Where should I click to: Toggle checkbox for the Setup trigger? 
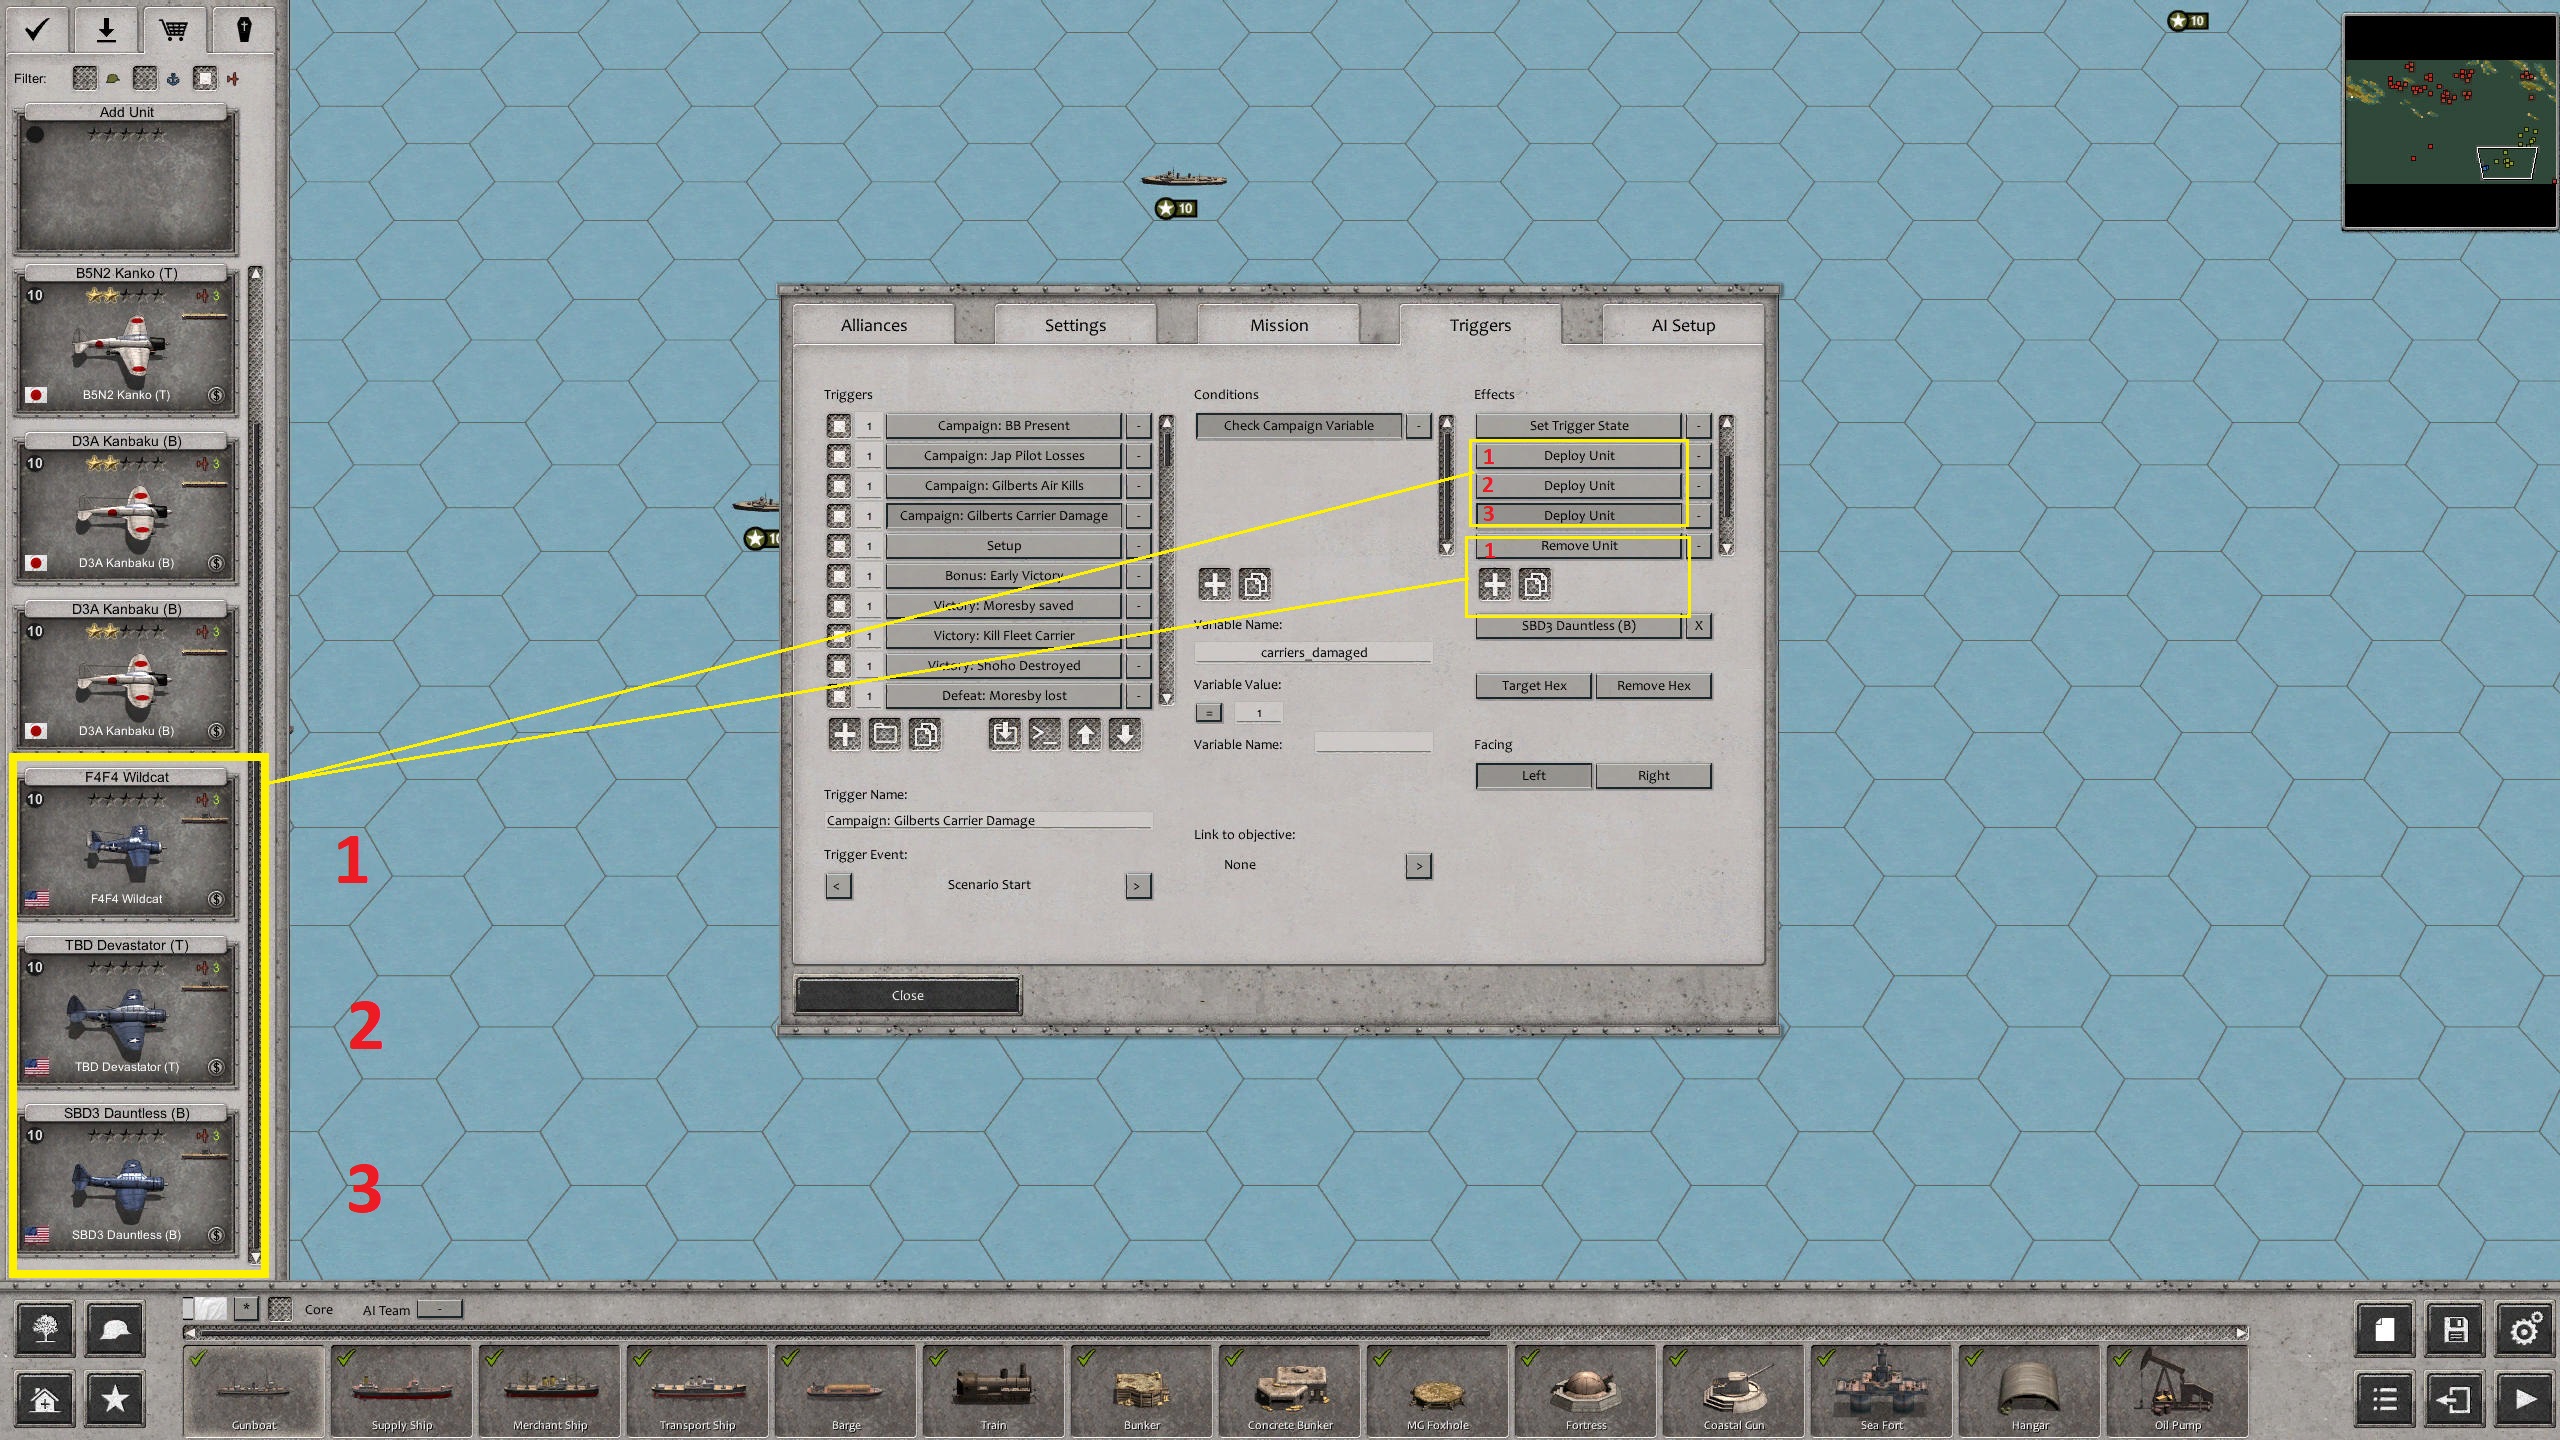coord(839,546)
